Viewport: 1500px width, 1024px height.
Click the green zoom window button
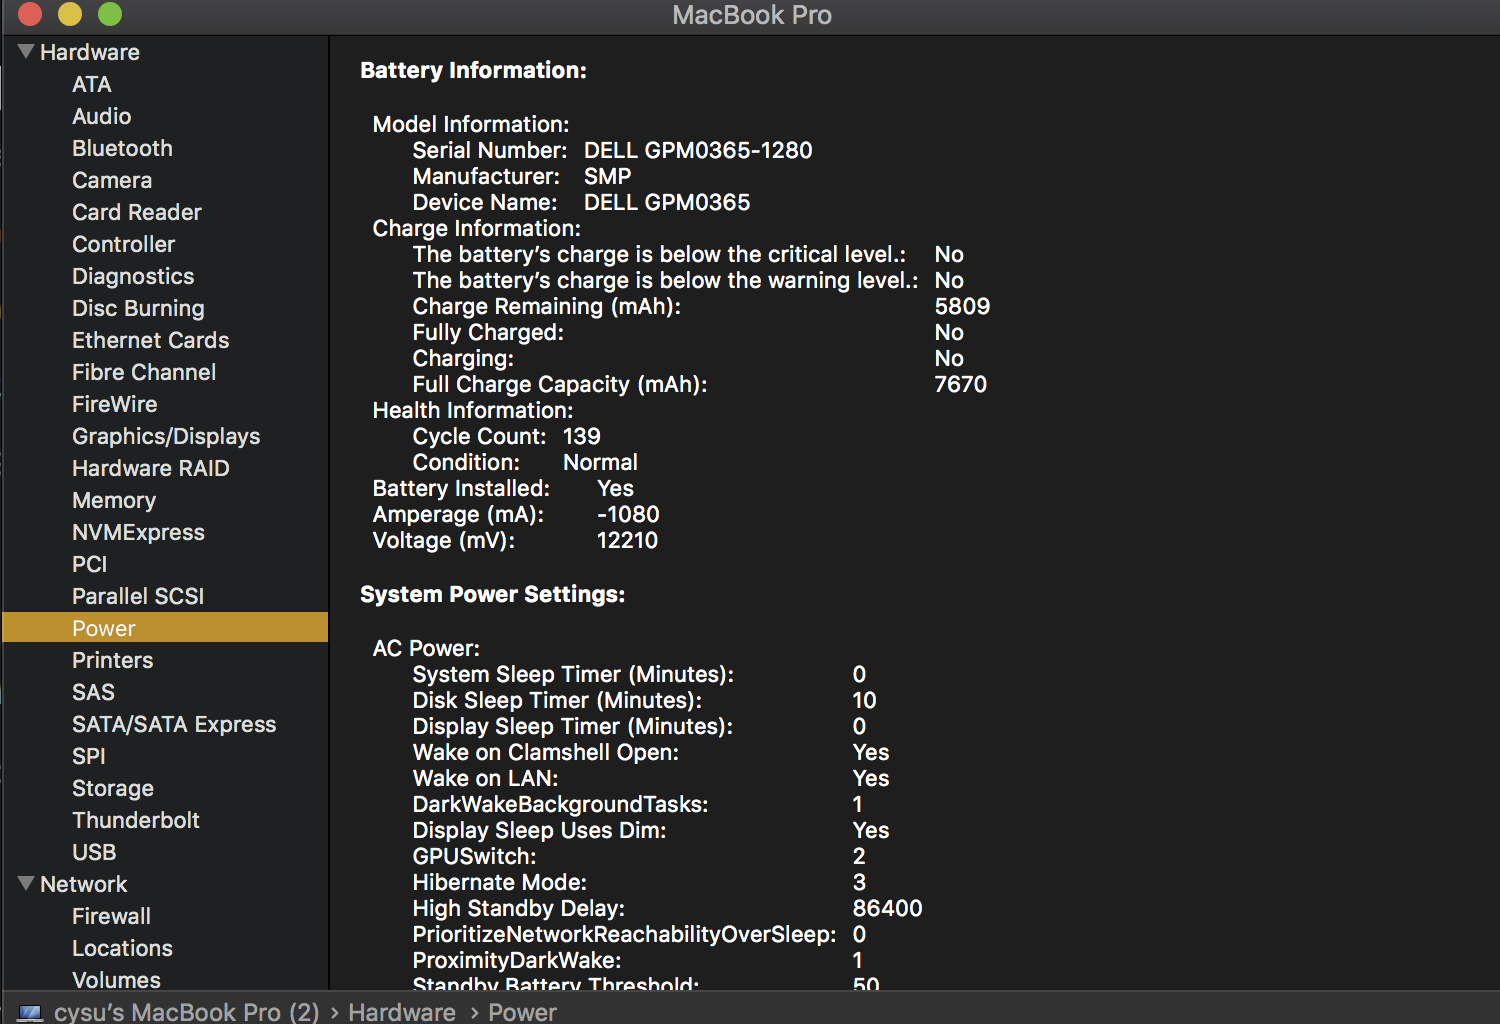pyautogui.click(x=110, y=14)
